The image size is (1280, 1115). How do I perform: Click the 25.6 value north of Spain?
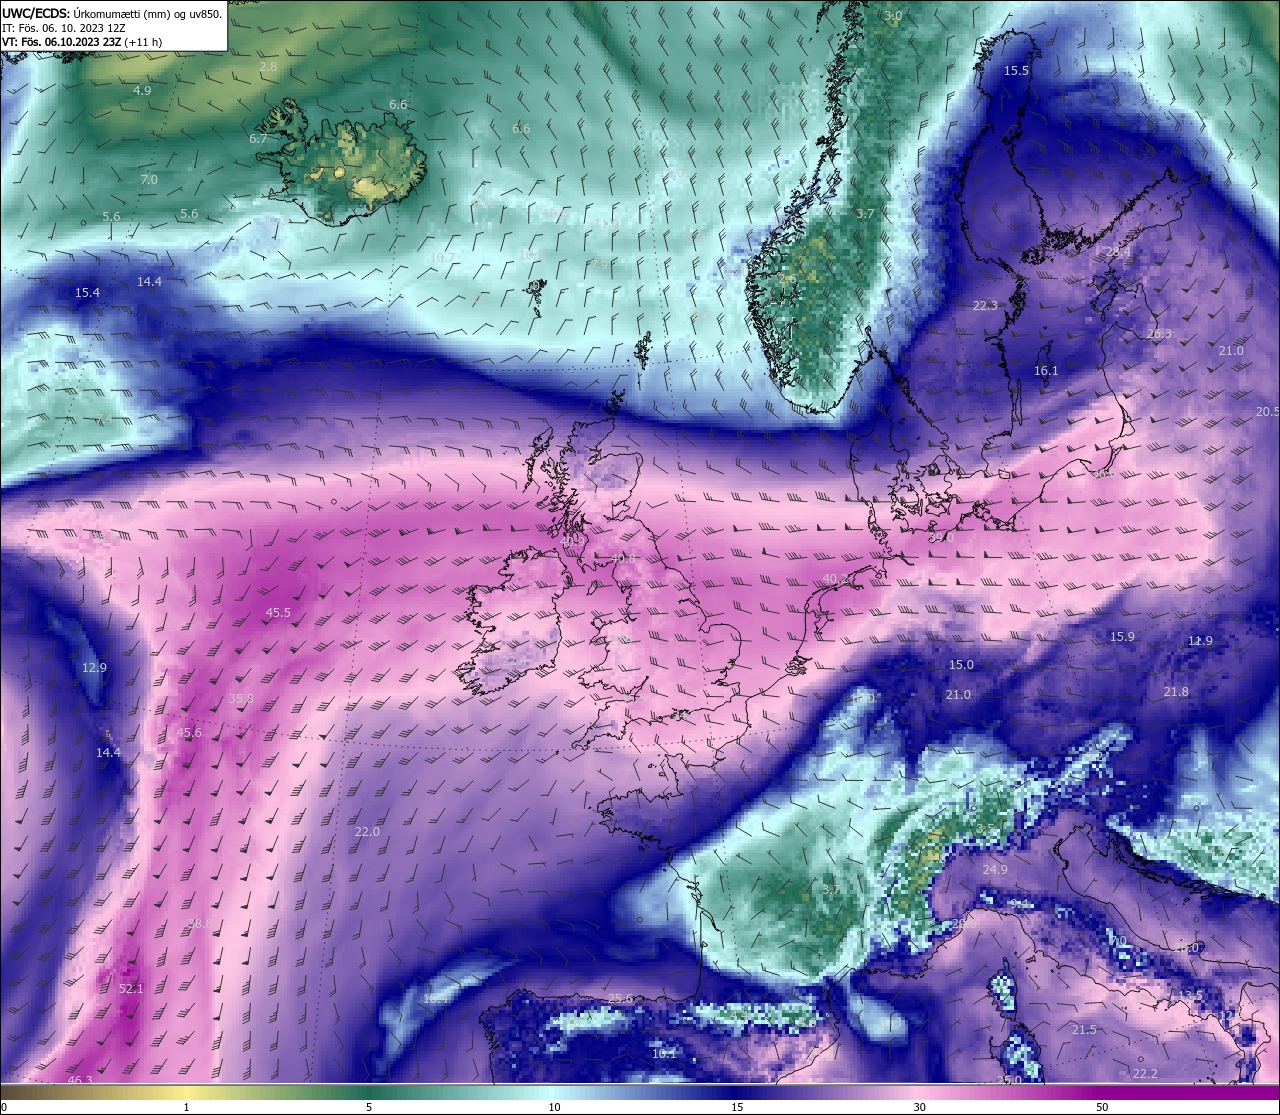(620, 999)
